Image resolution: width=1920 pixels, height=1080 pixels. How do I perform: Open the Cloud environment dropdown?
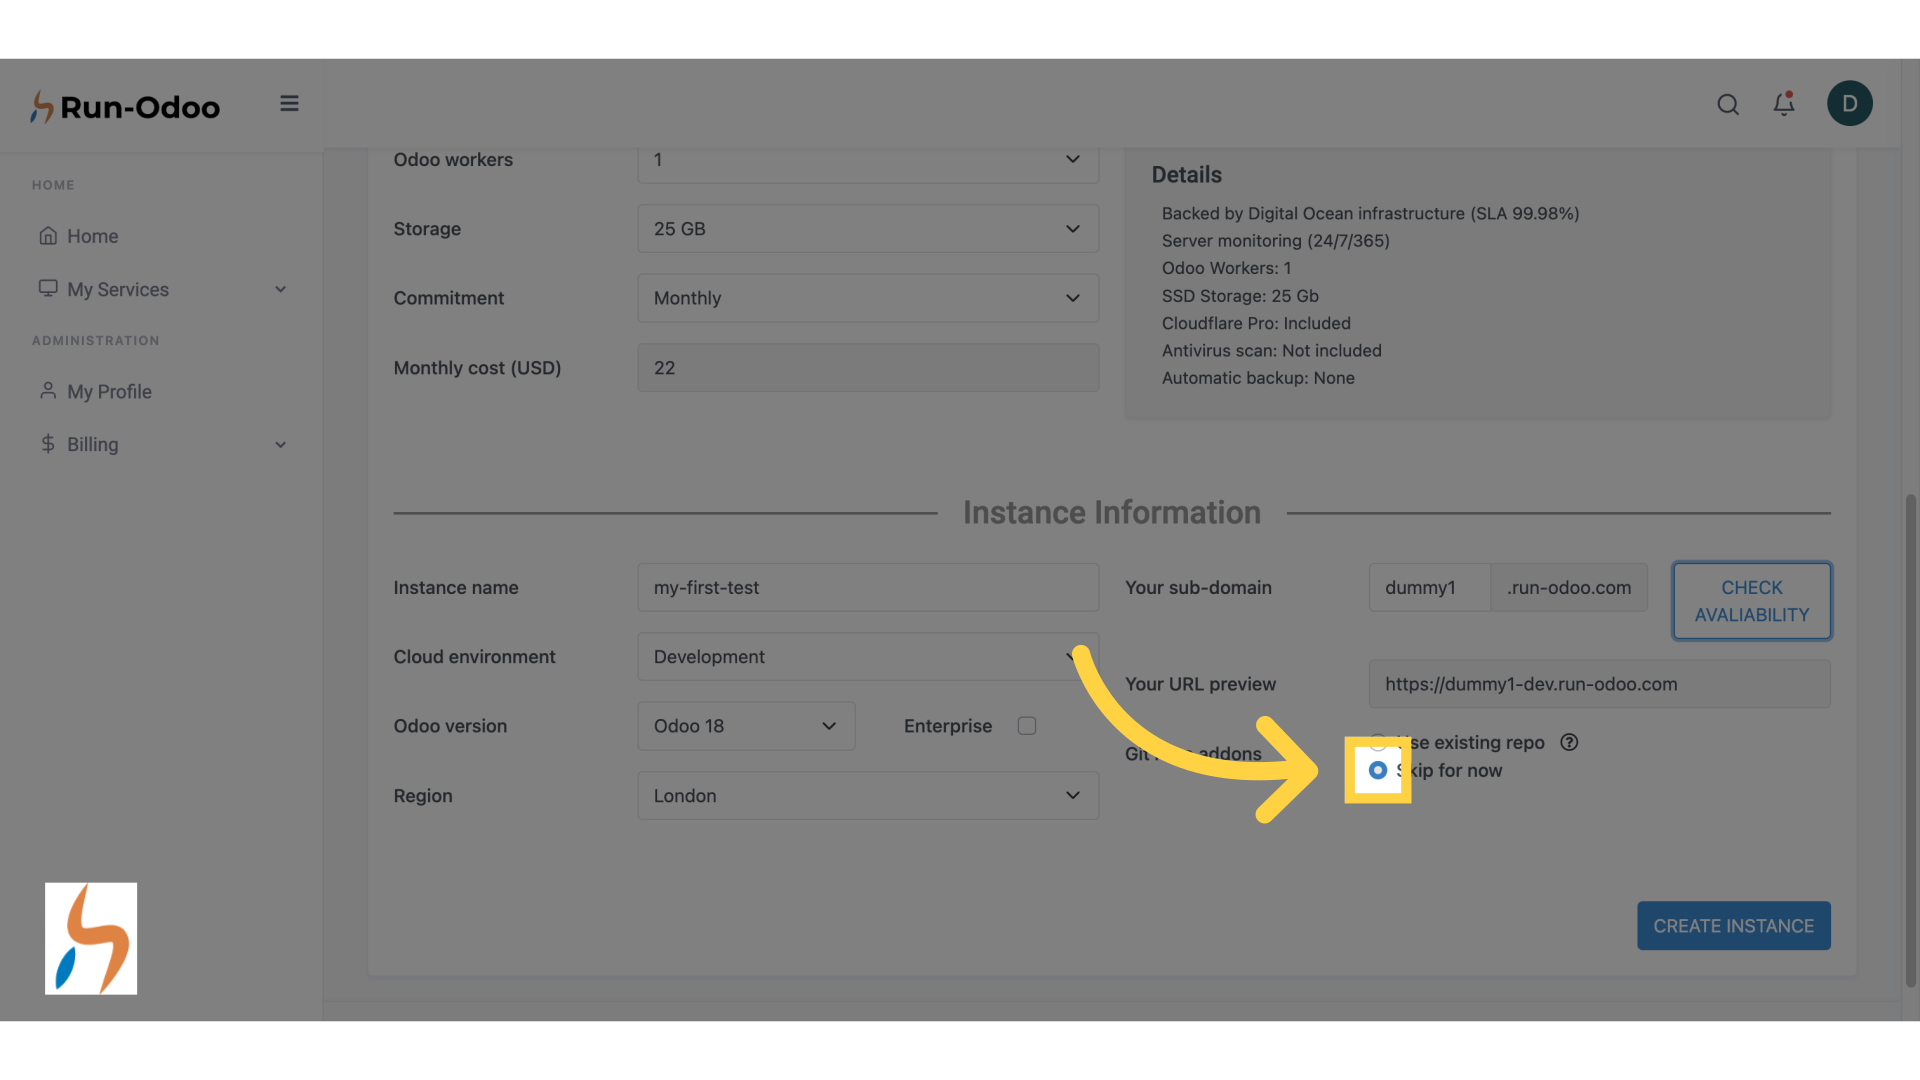coord(868,657)
